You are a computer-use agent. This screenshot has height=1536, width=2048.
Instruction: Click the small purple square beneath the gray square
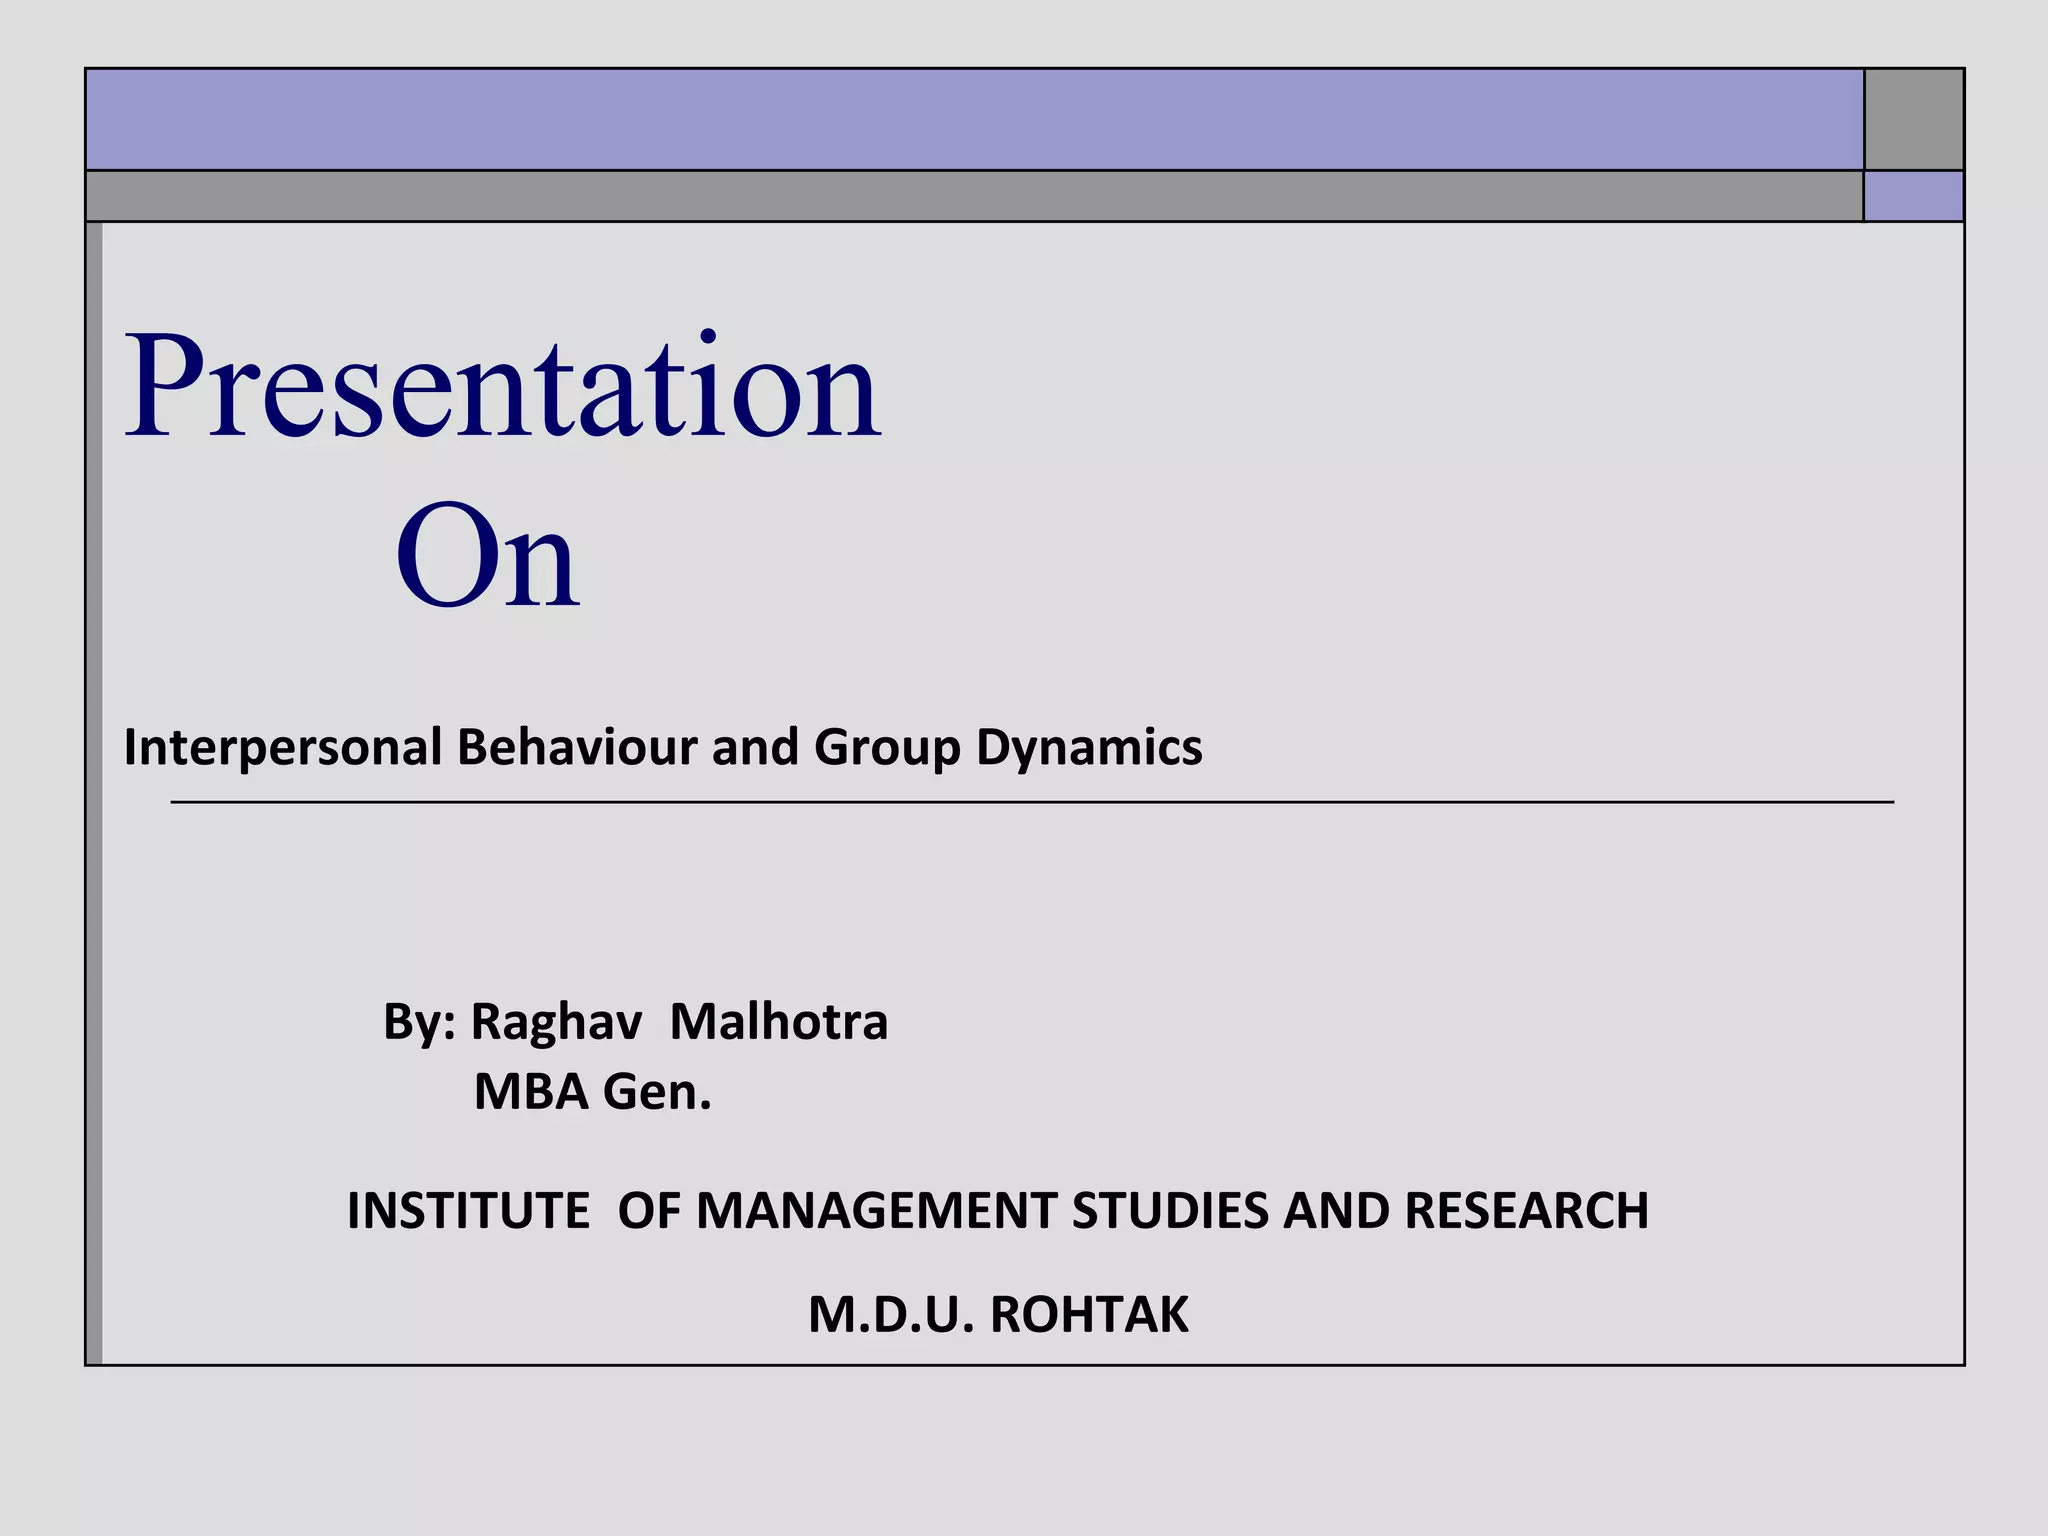[1914, 196]
